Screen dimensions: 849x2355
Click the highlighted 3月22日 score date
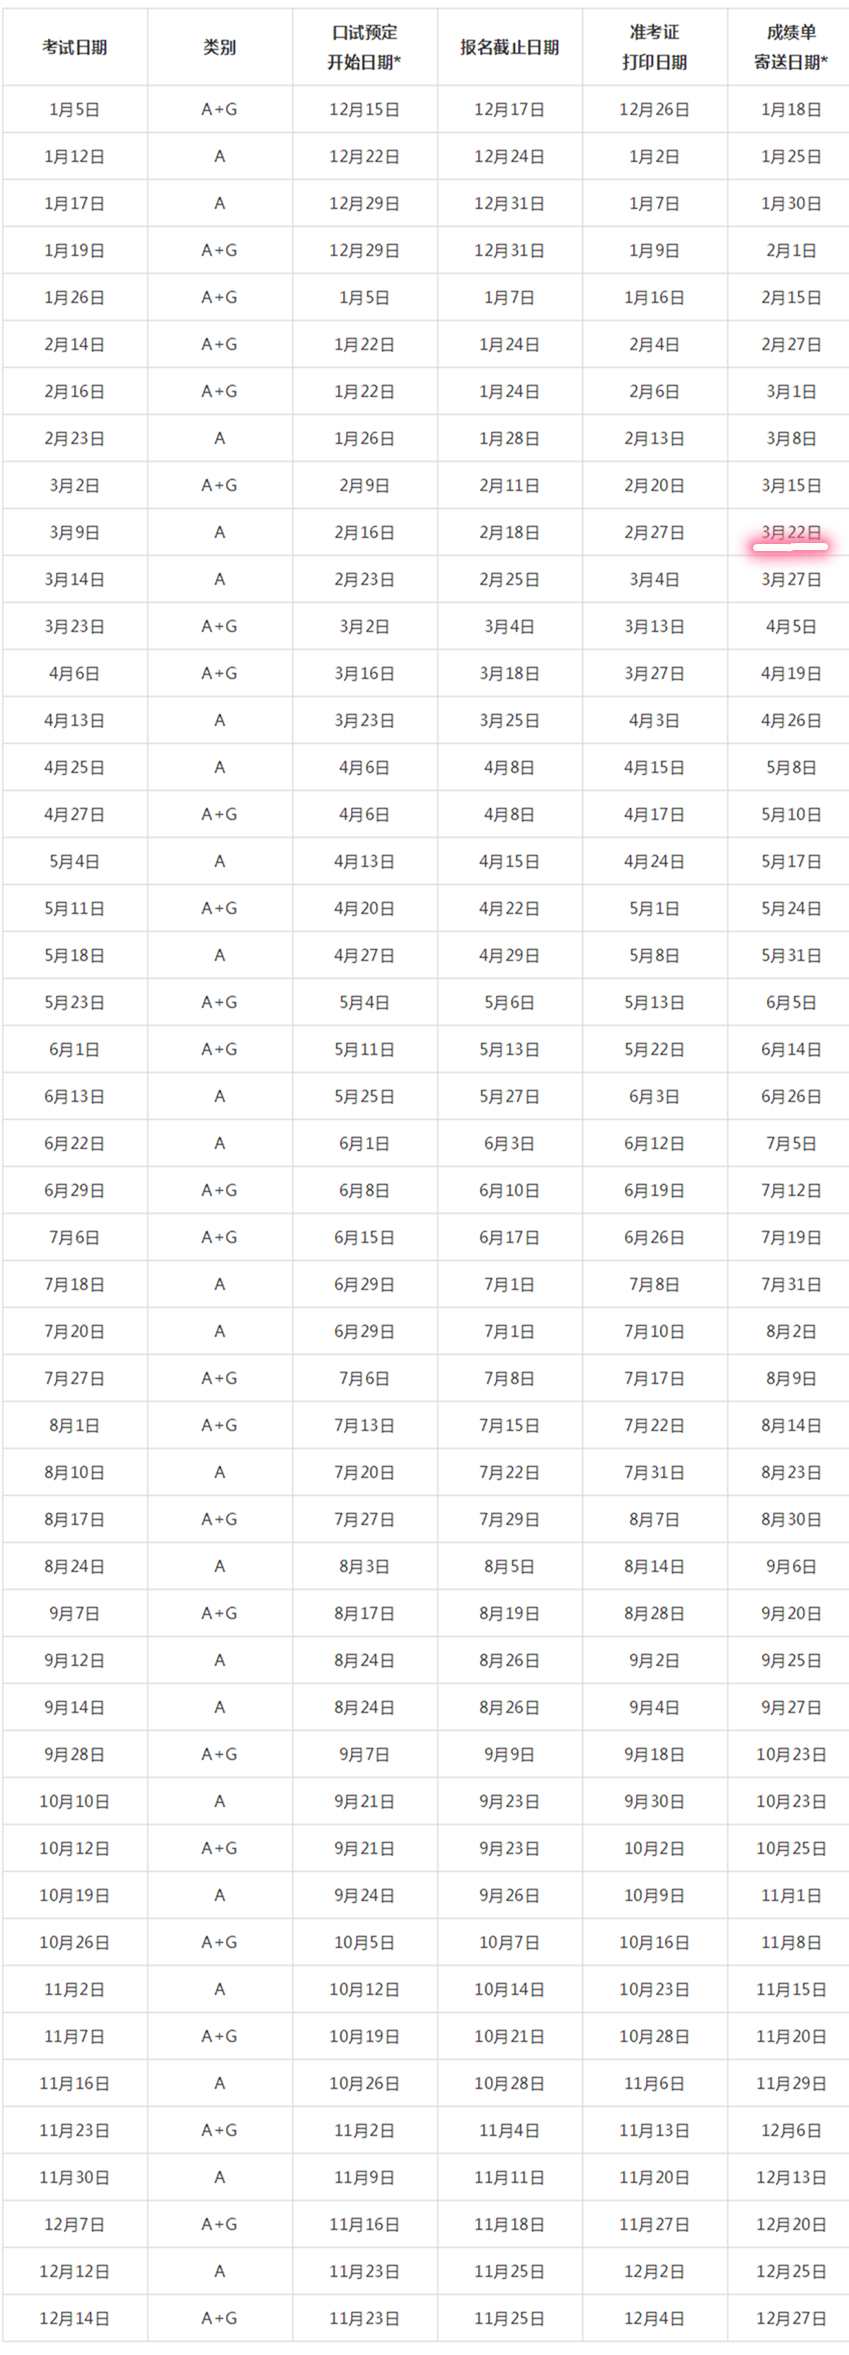click(x=790, y=532)
